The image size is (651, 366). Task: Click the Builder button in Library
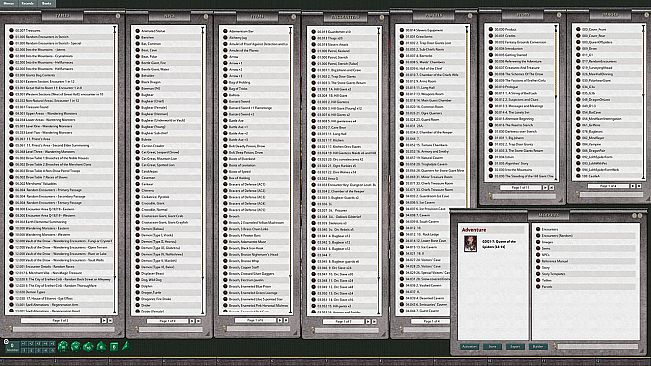(538, 346)
